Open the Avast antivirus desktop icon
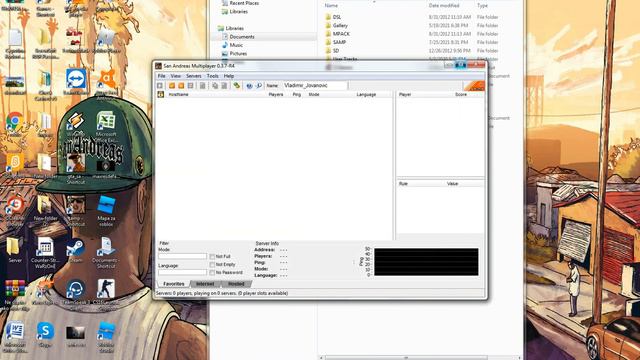This screenshot has width=640, height=360. (x=107, y=79)
